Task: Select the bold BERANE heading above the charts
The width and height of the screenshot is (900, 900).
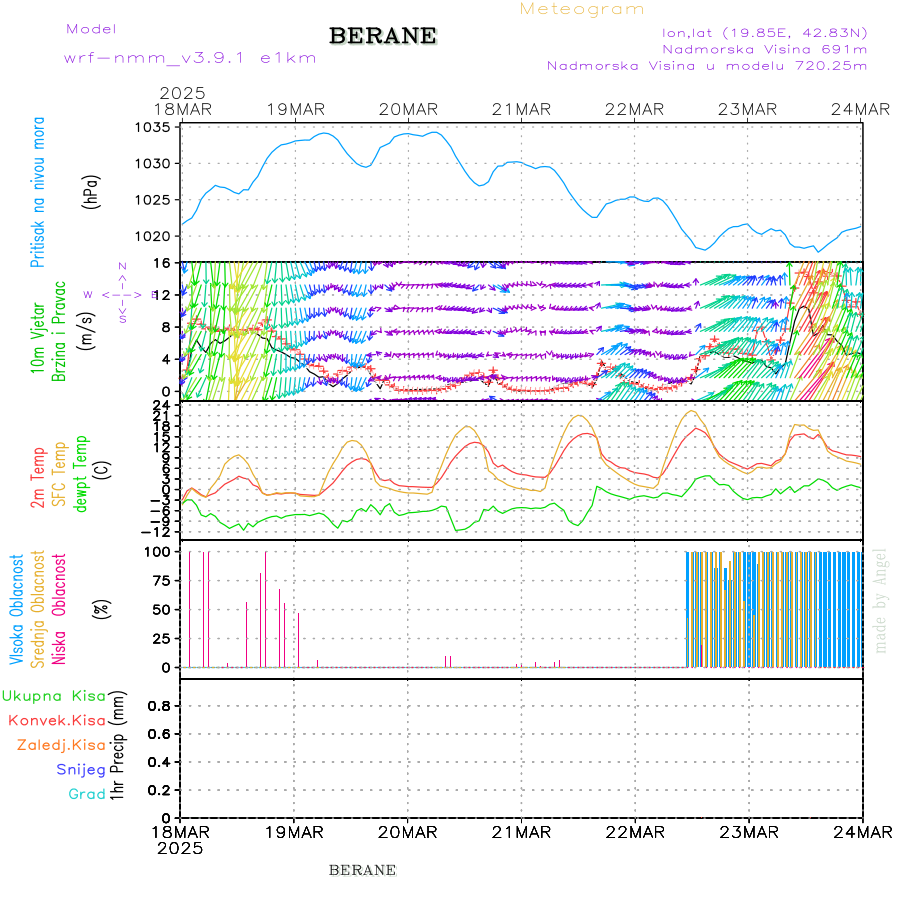Action: coord(383,36)
